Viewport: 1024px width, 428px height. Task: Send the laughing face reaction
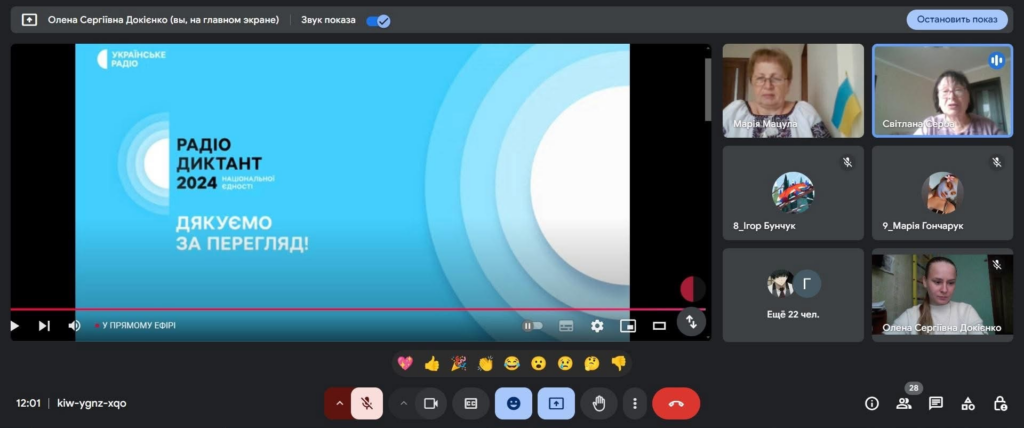[512, 363]
